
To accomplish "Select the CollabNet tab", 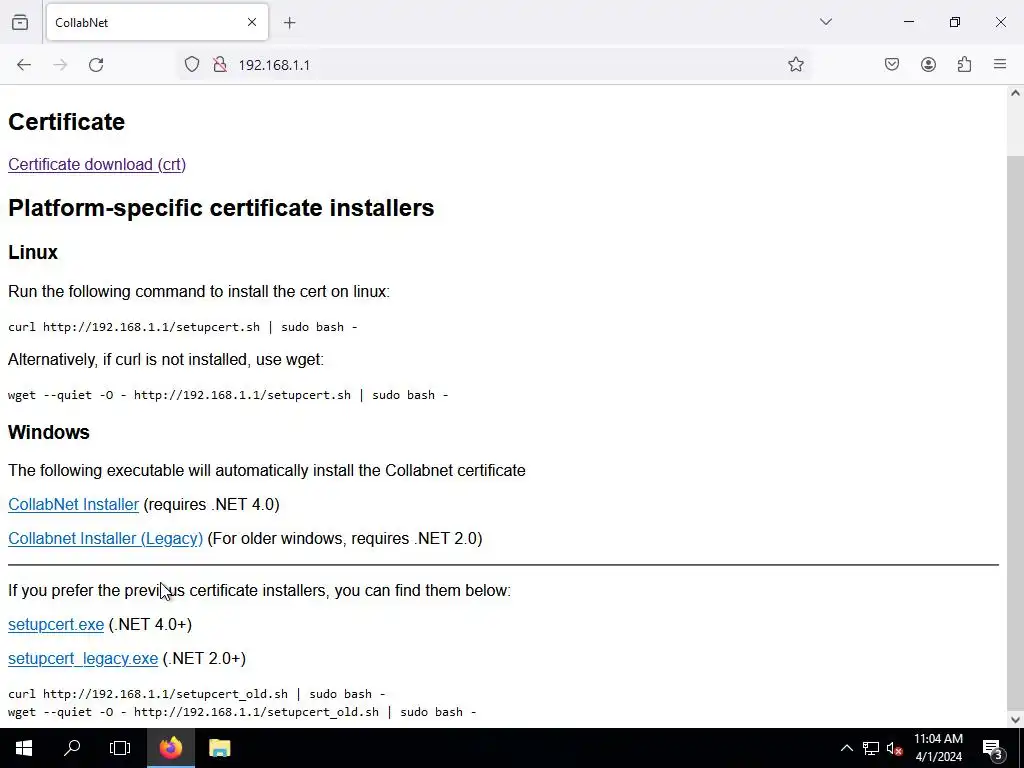I will pos(157,22).
